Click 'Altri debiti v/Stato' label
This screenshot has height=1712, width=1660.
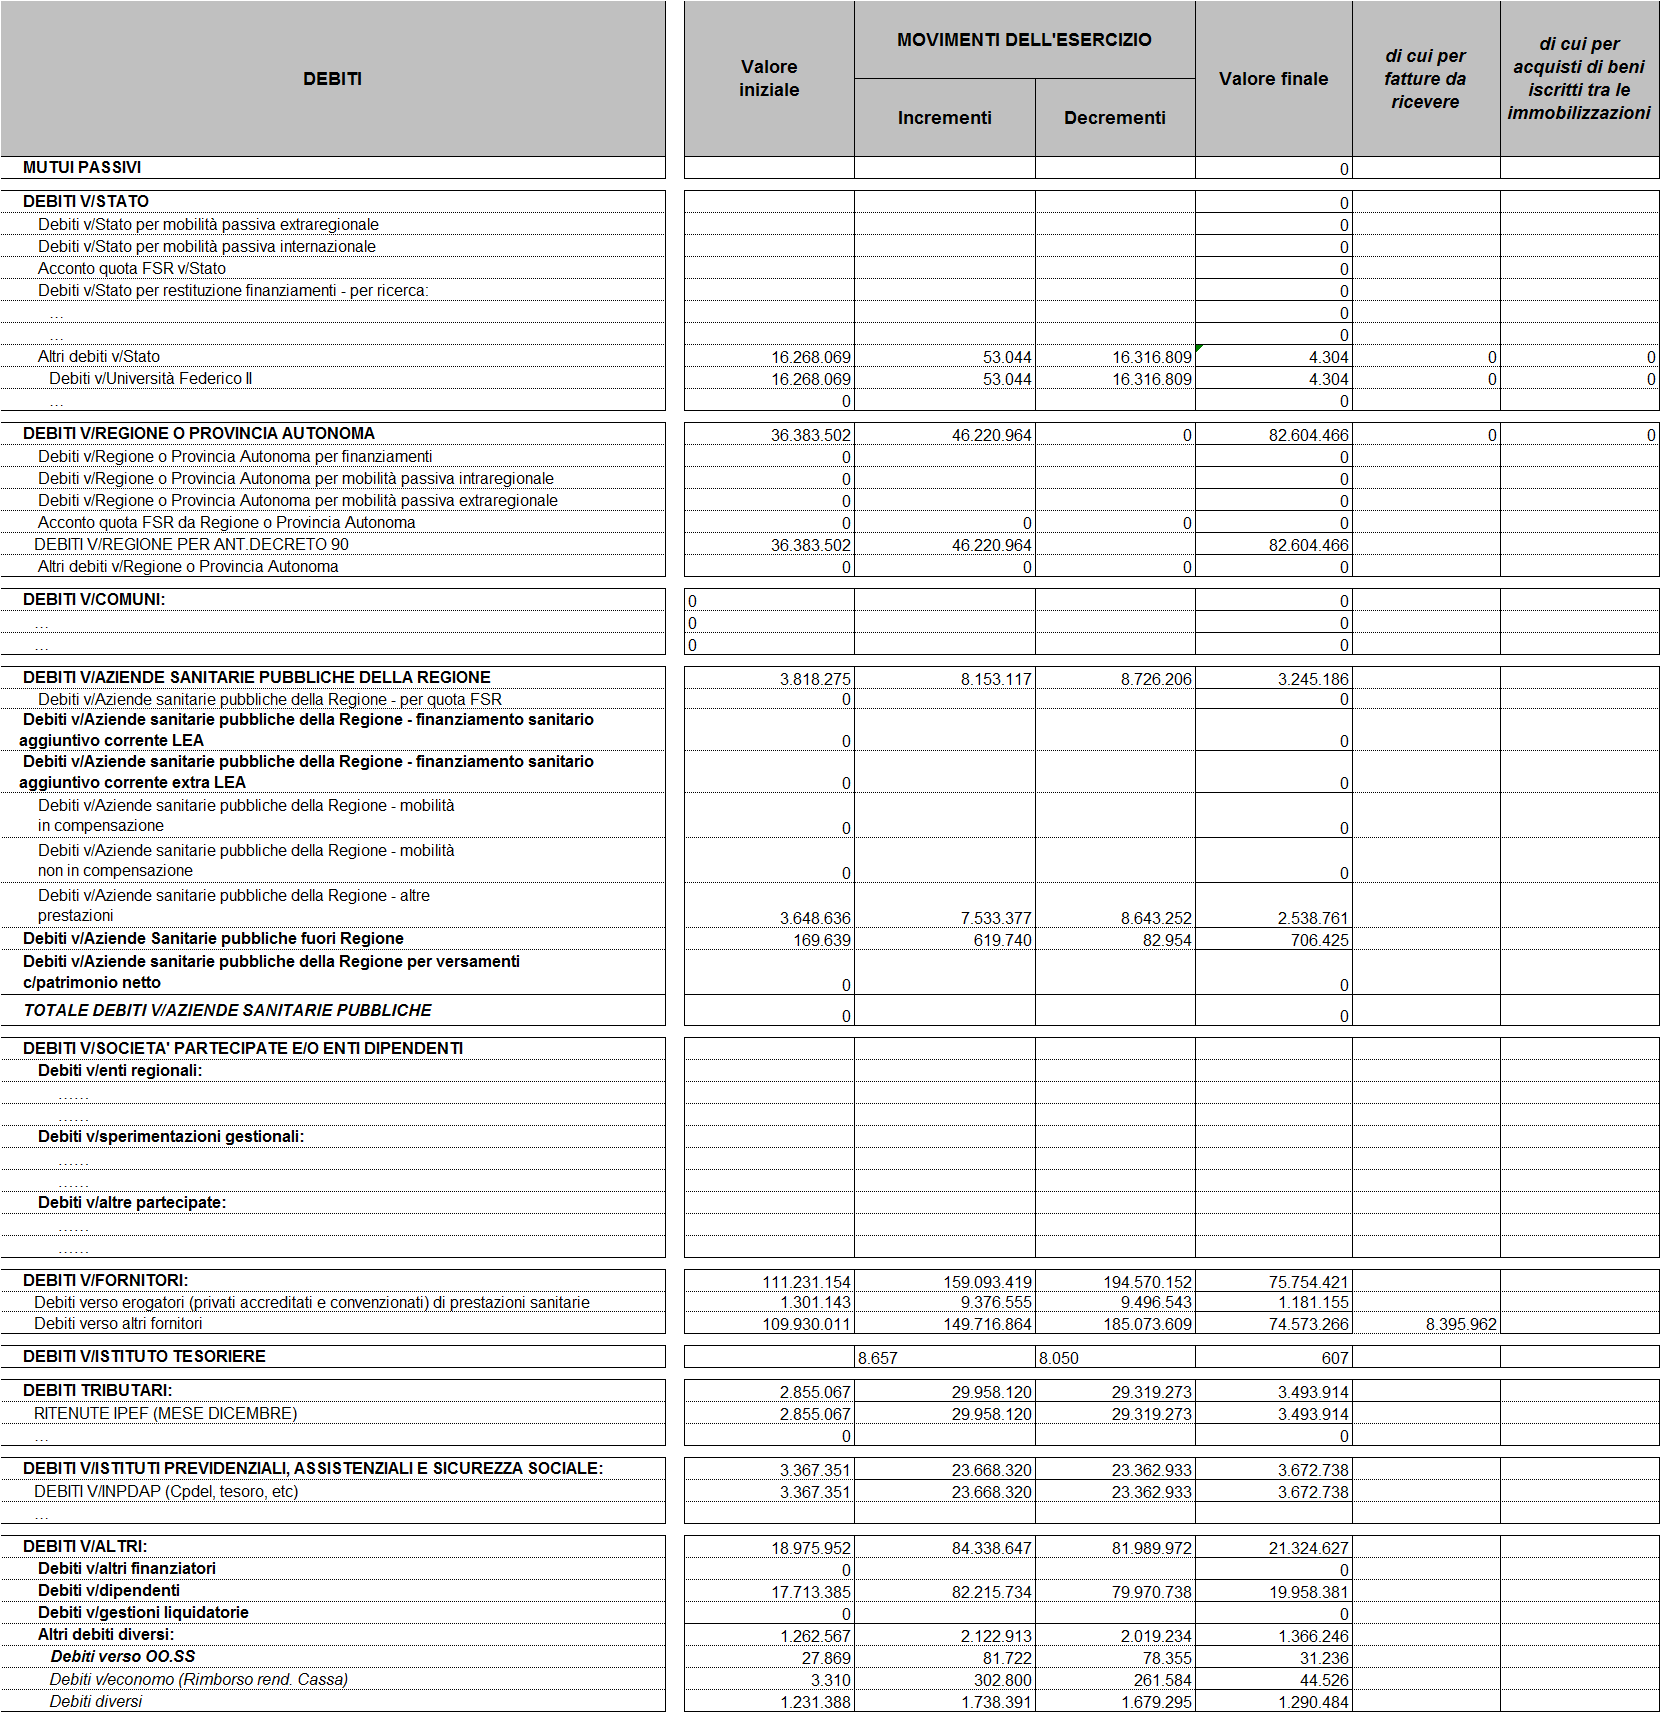click(99, 356)
